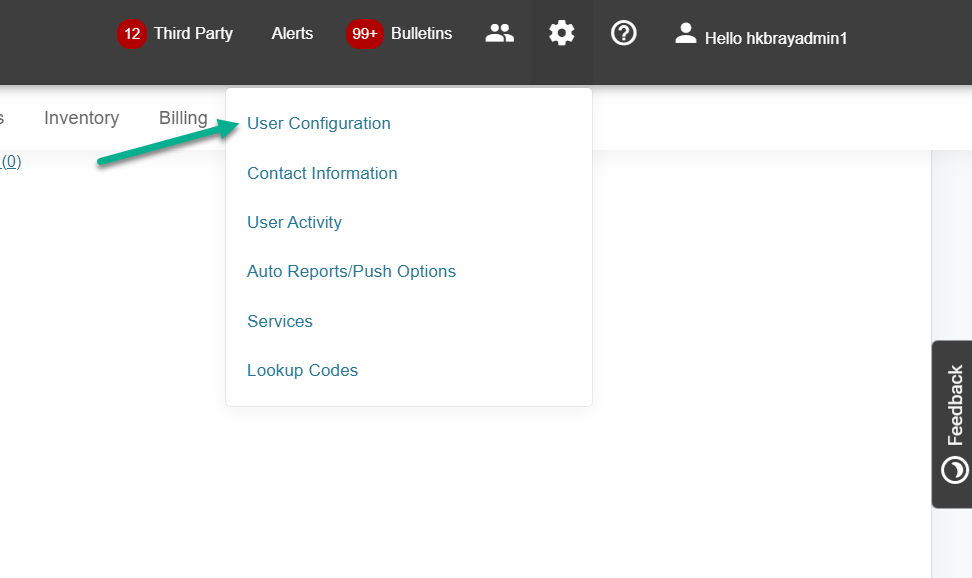Image resolution: width=972 pixels, height=578 pixels.
Task: Select User Configuration from settings menu
Action: pos(319,124)
